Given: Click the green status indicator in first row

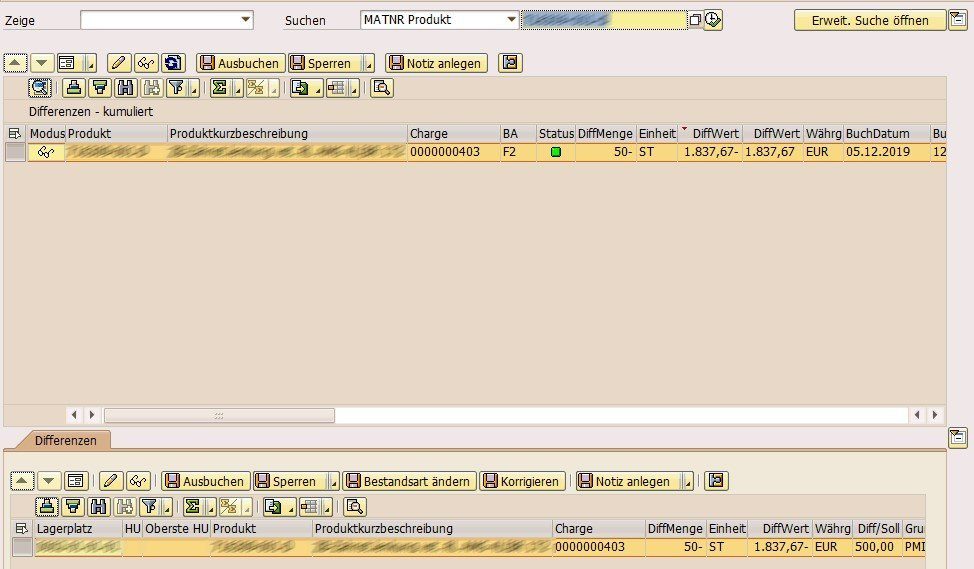Looking at the screenshot, I should [556, 152].
